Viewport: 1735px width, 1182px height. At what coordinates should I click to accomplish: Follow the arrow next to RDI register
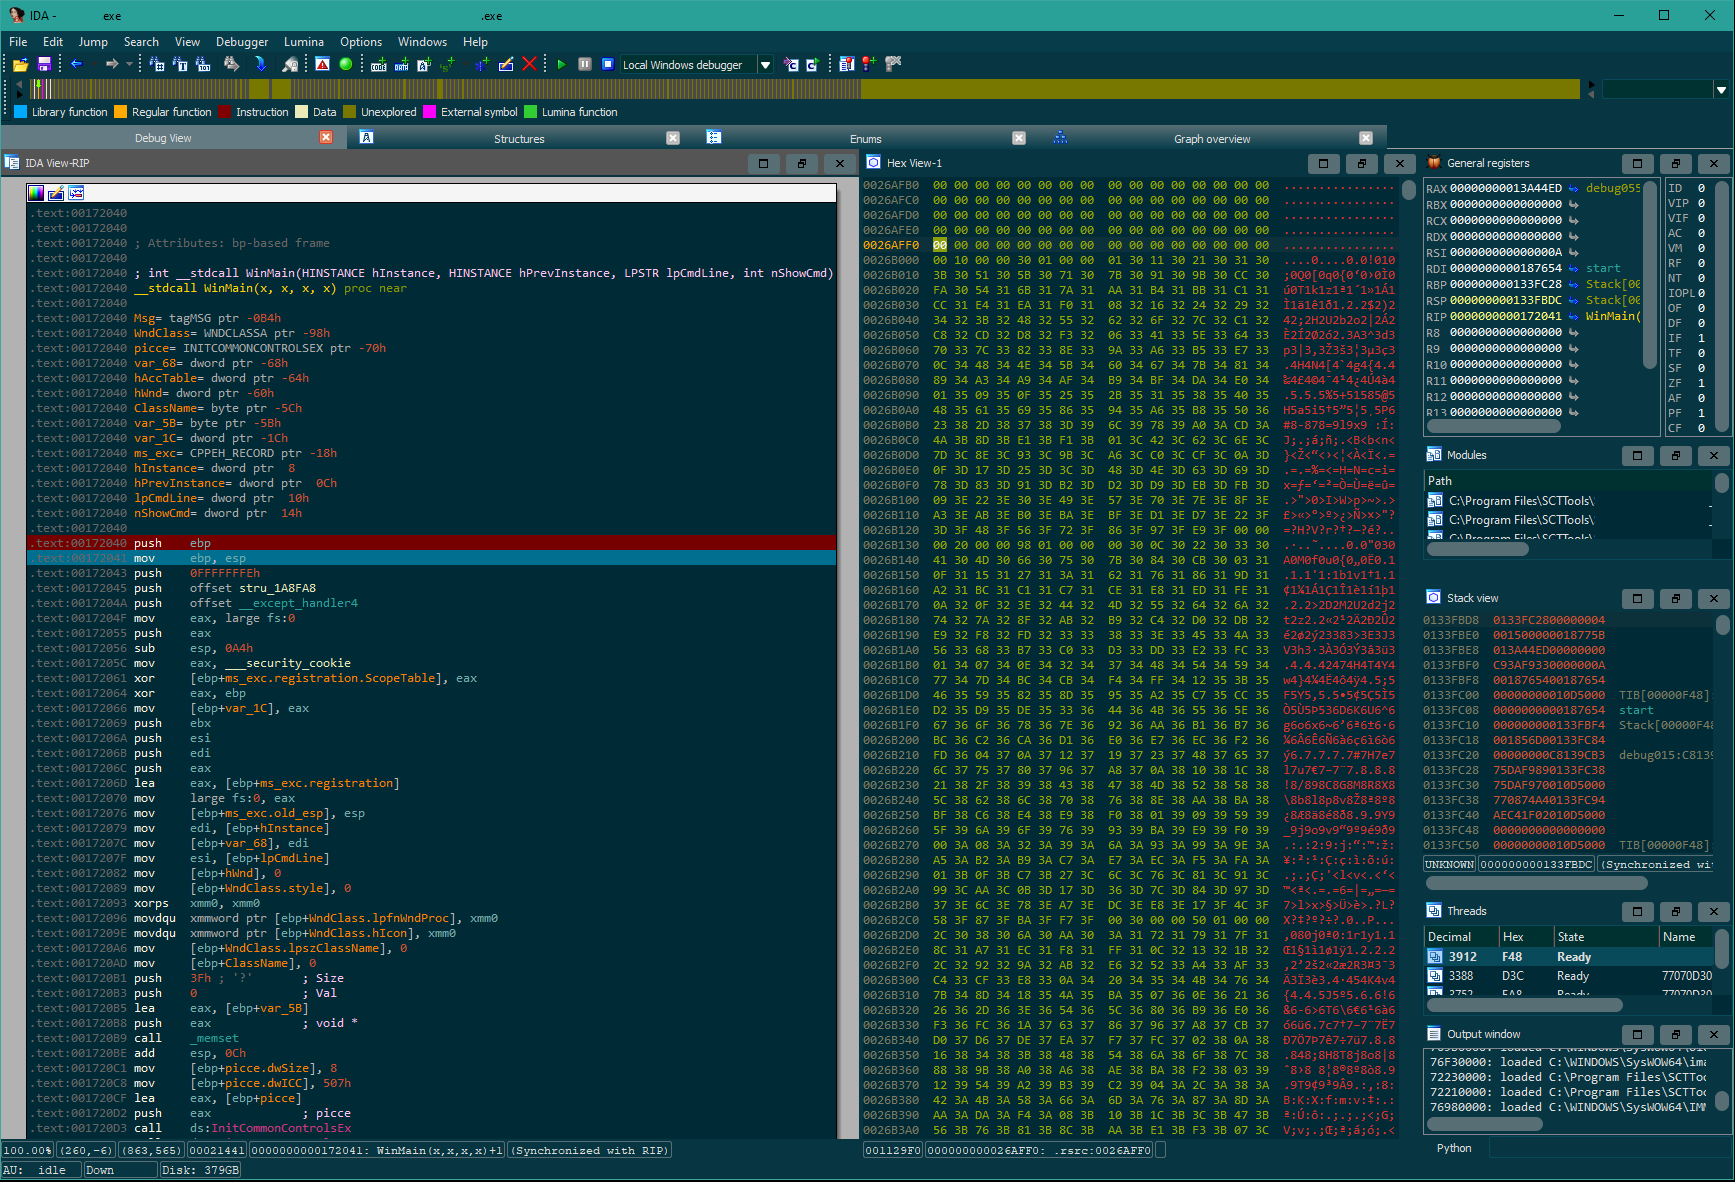(1573, 268)
